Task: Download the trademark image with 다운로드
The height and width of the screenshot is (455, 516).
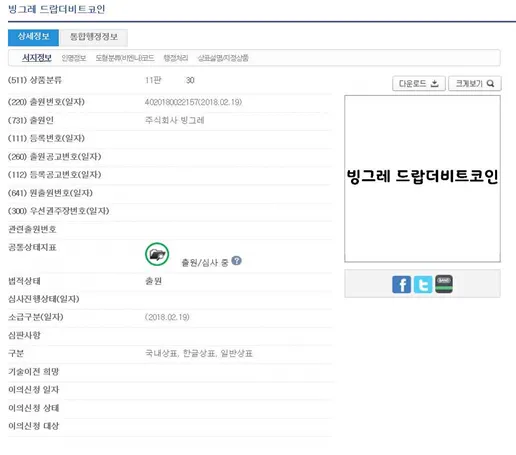Action: 419,83
